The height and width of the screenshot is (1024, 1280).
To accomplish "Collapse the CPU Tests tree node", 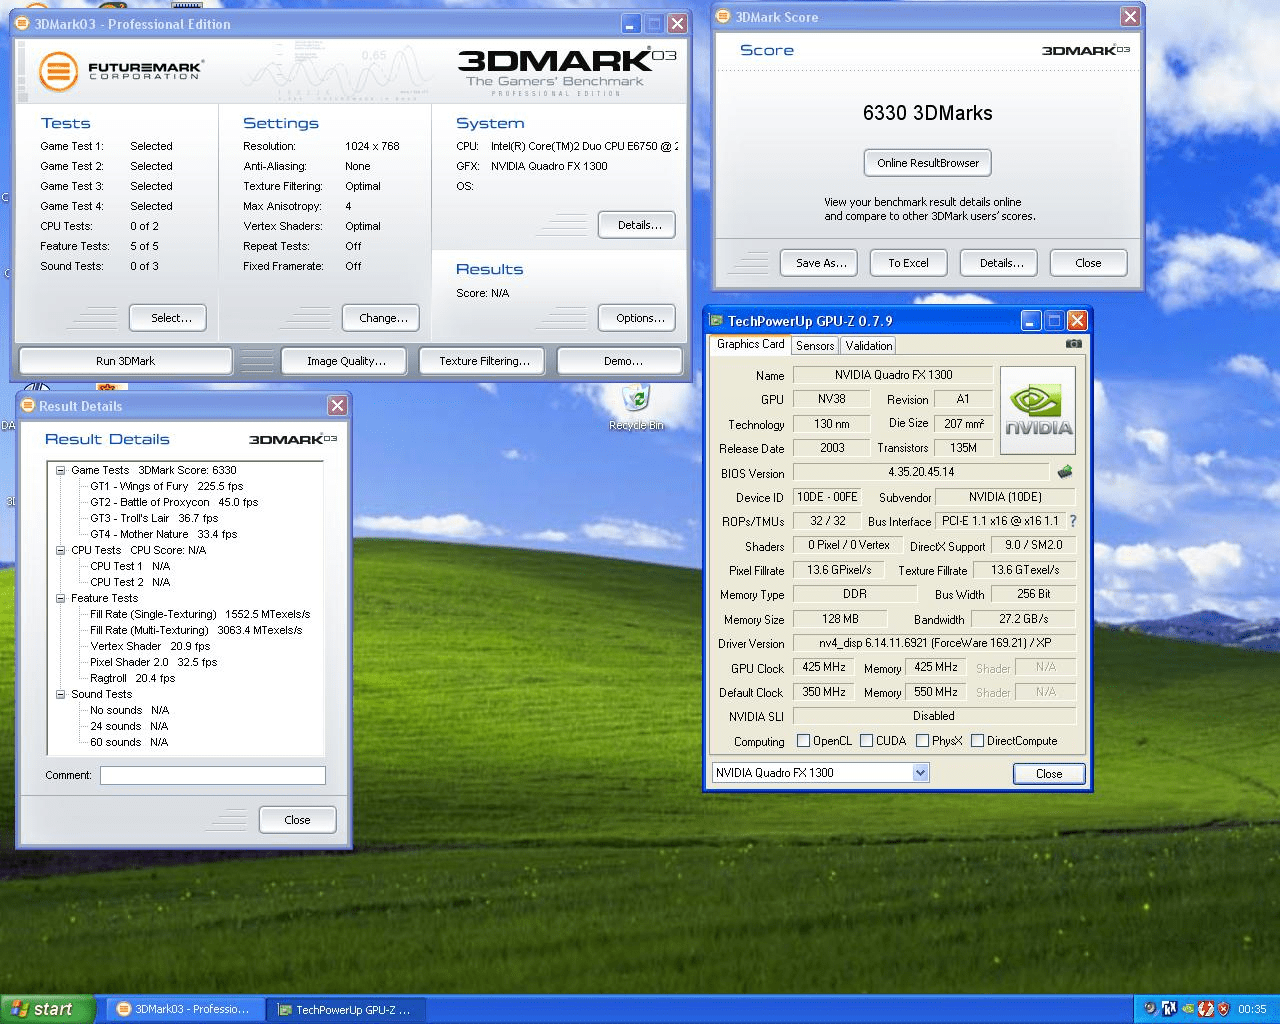I will tap(60, 550).
